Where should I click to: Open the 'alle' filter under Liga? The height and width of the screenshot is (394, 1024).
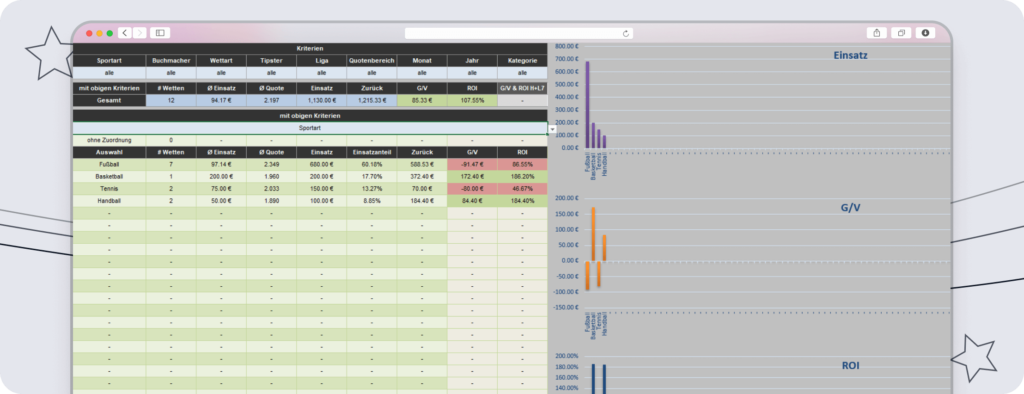coord(322,73)
